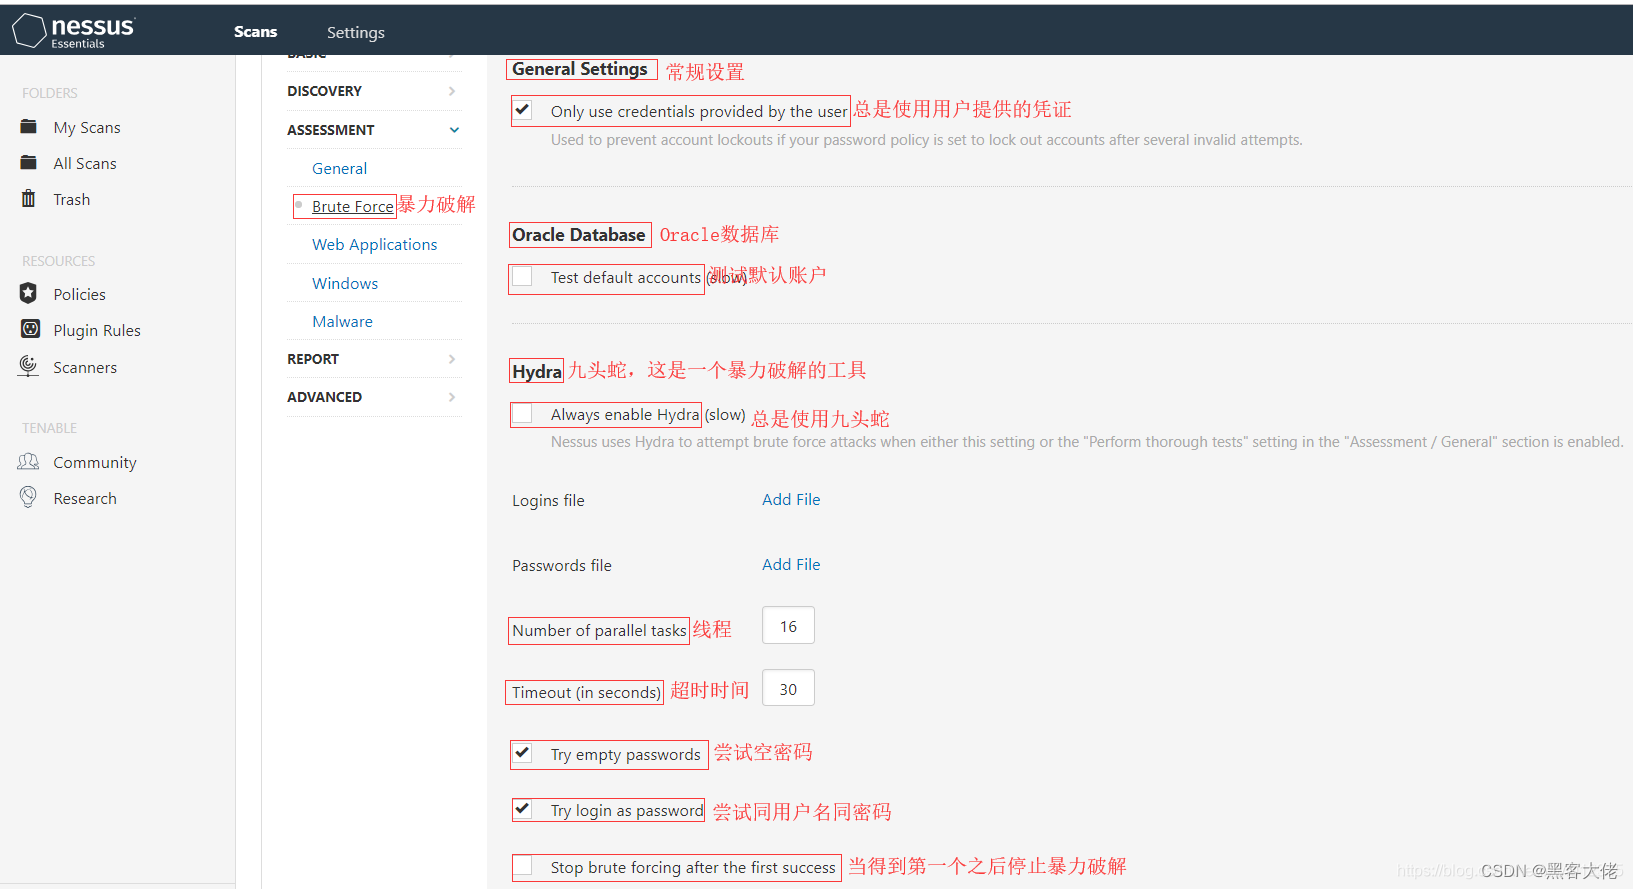This screenshot has width=1633, height=889.
Task: Expand the ADVANCED section chevron
Action: point(452,397)
